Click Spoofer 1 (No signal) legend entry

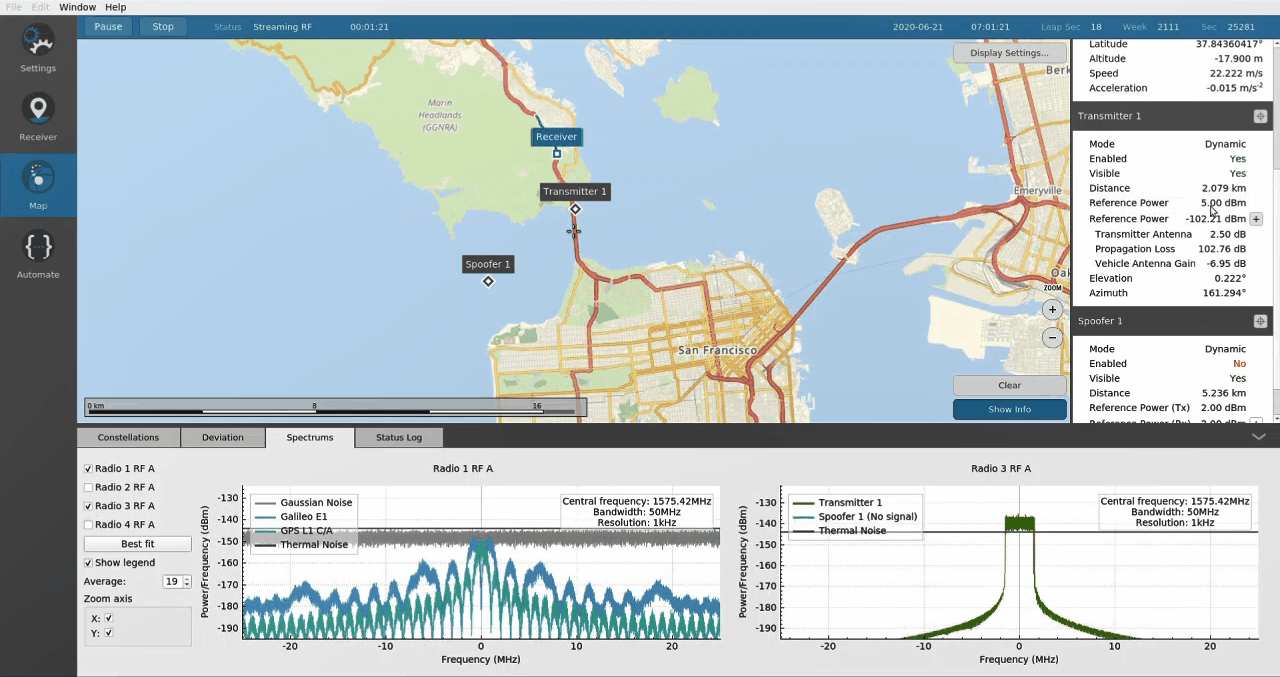(x=854, y=517)
